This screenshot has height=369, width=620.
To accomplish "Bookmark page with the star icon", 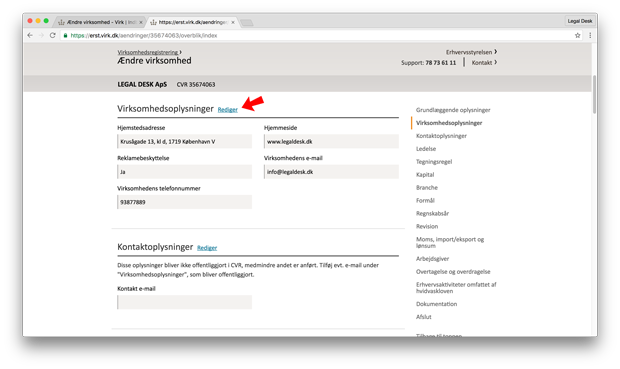I will tap(577, 35).
